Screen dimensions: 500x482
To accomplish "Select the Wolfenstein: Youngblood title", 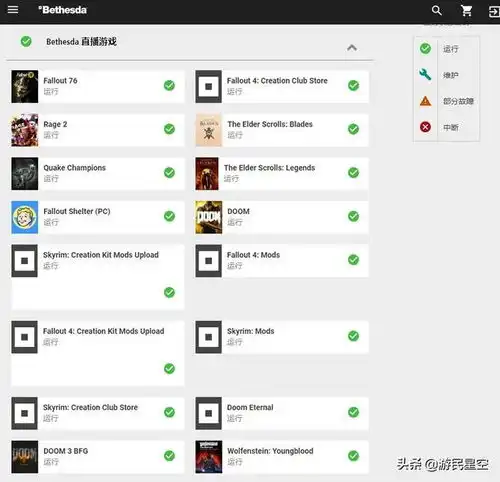I will [x=270, y=451].
